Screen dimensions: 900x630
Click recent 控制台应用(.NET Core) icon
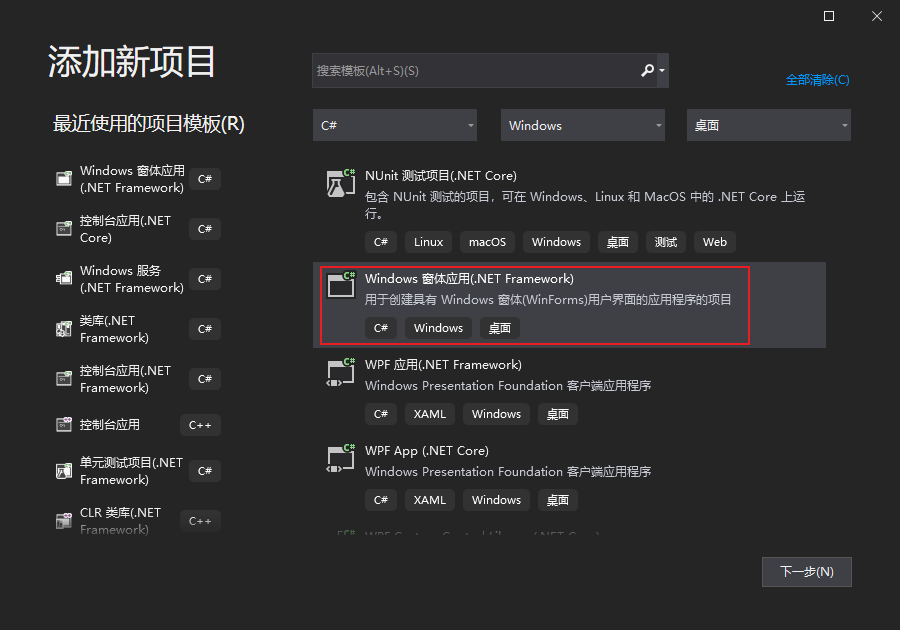(64, 228)
